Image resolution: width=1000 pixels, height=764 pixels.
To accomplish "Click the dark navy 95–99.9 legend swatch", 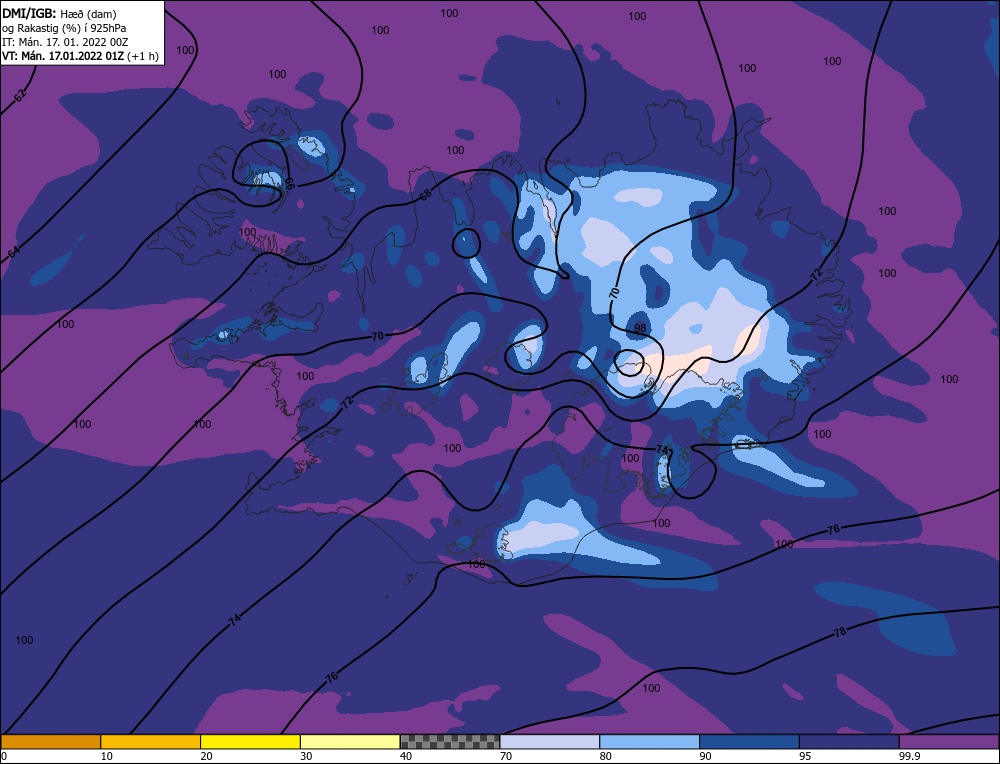I will pyautogui.click(x=849, y=742).
